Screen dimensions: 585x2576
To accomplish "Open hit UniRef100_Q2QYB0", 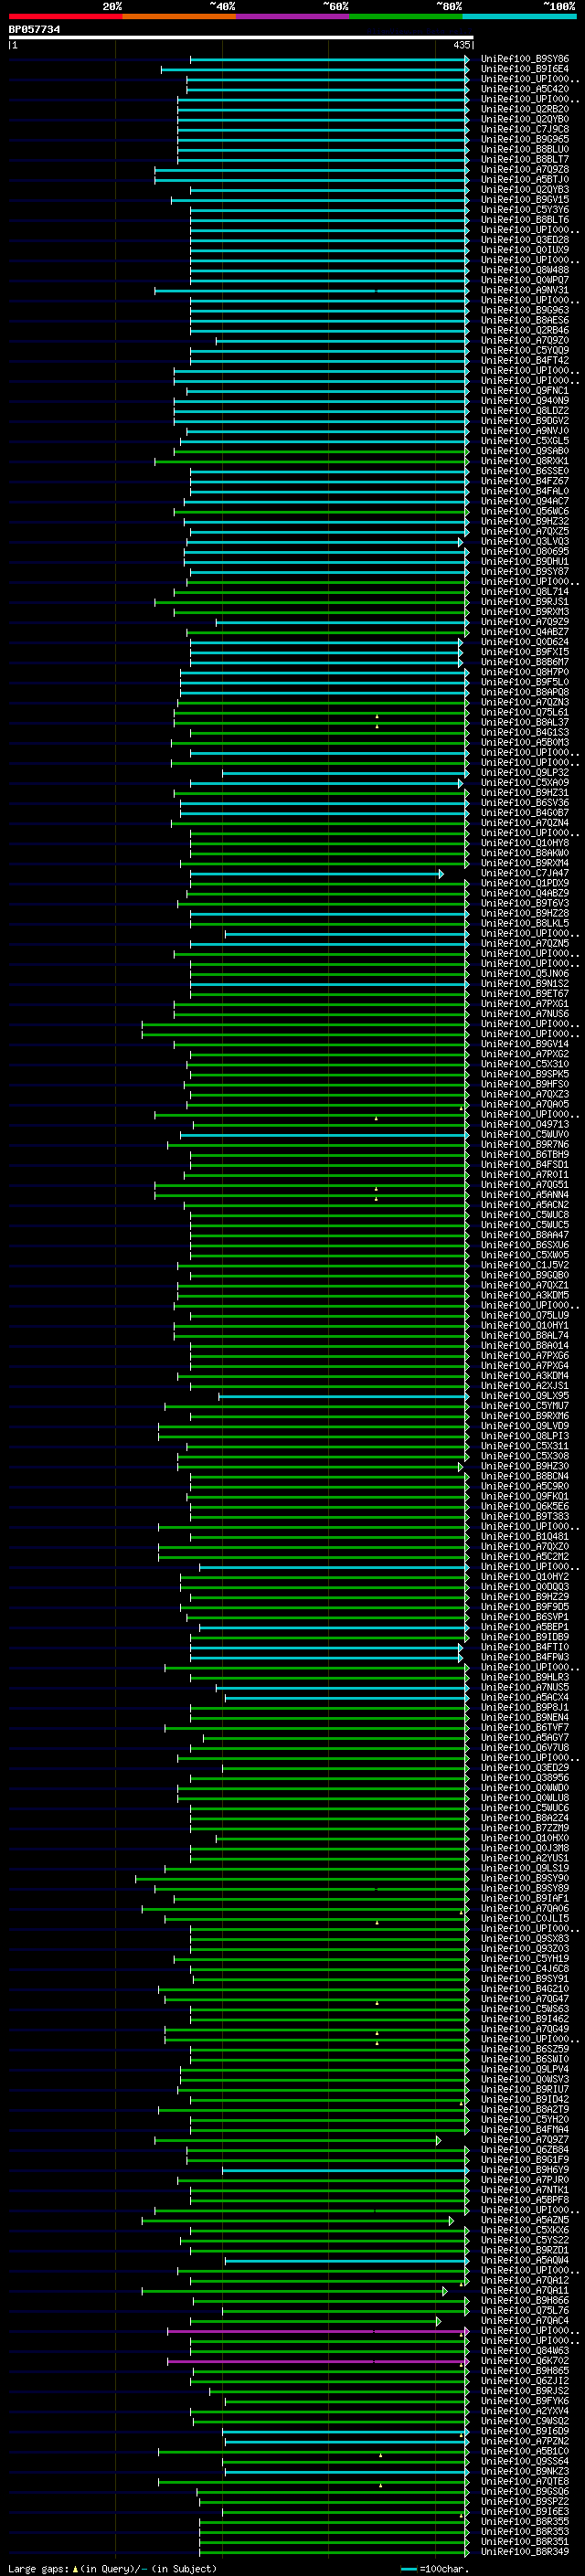I will (x=524, y=119).
